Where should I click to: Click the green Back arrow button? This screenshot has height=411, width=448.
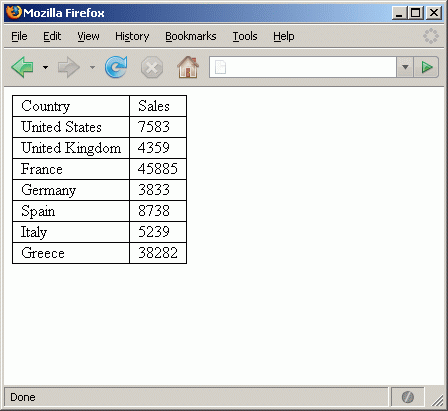click(x=22, y=67)
